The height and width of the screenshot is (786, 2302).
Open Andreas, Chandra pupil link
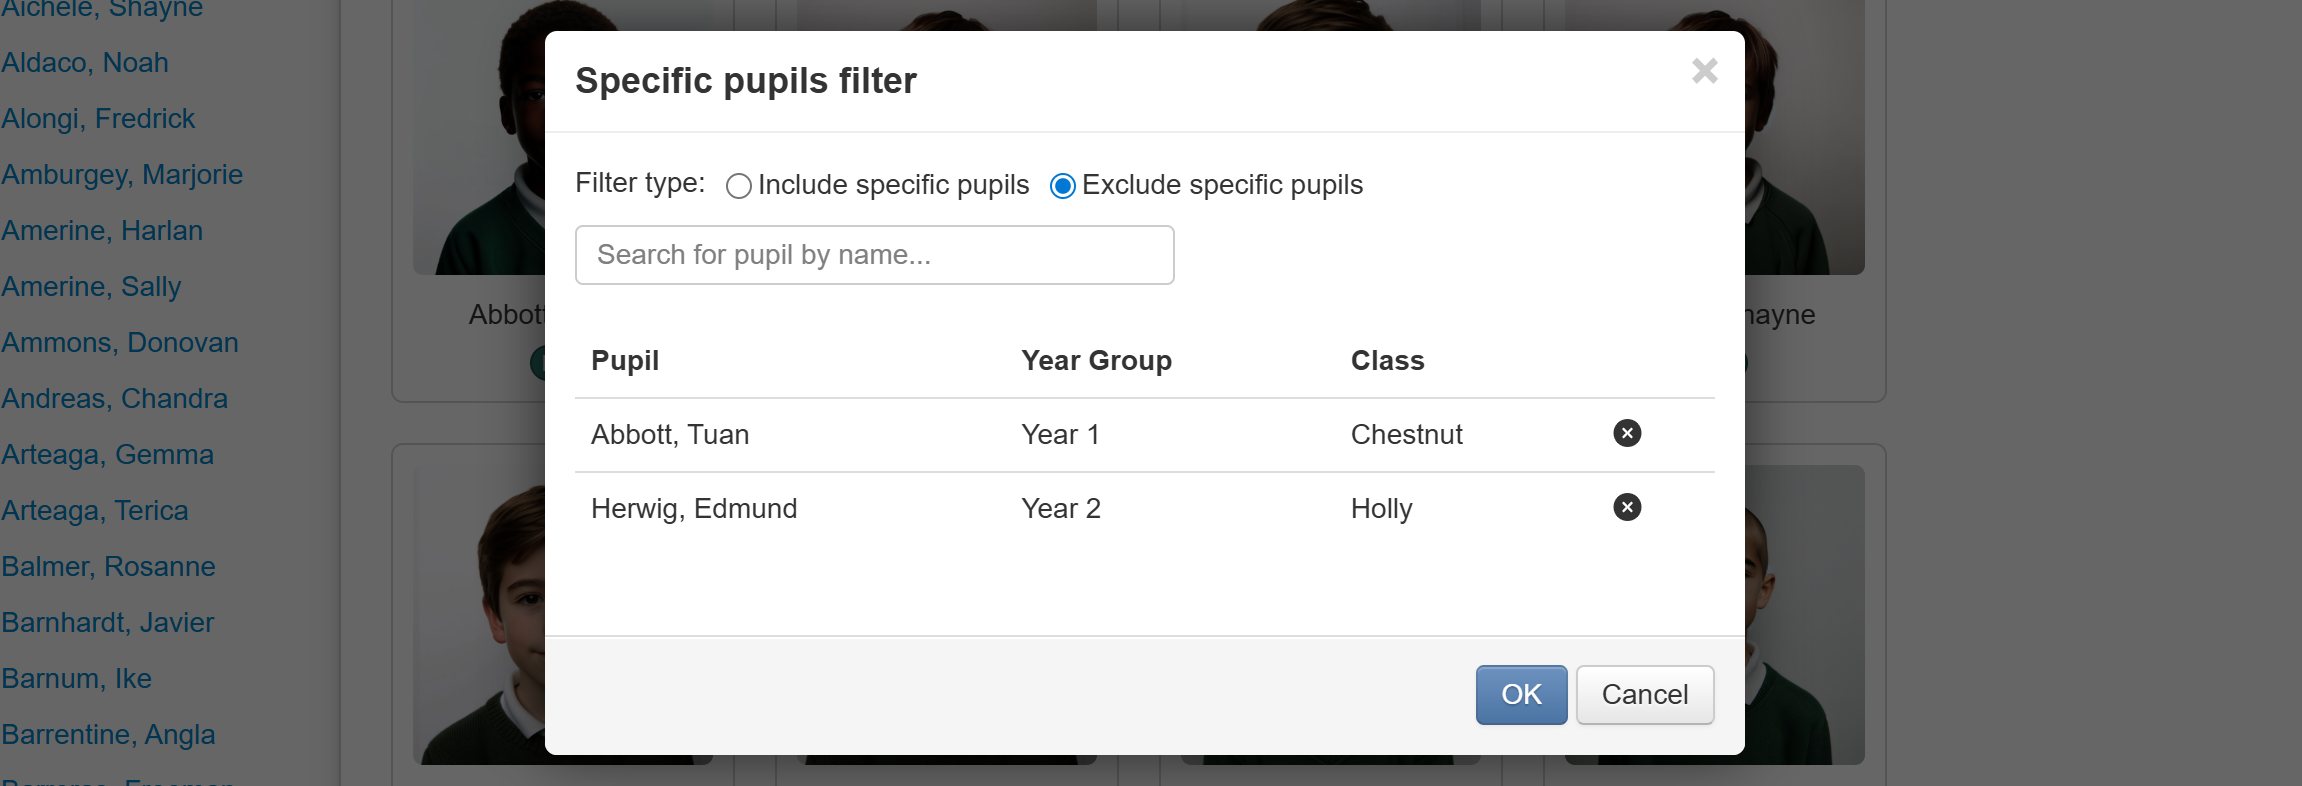[115, 399]
